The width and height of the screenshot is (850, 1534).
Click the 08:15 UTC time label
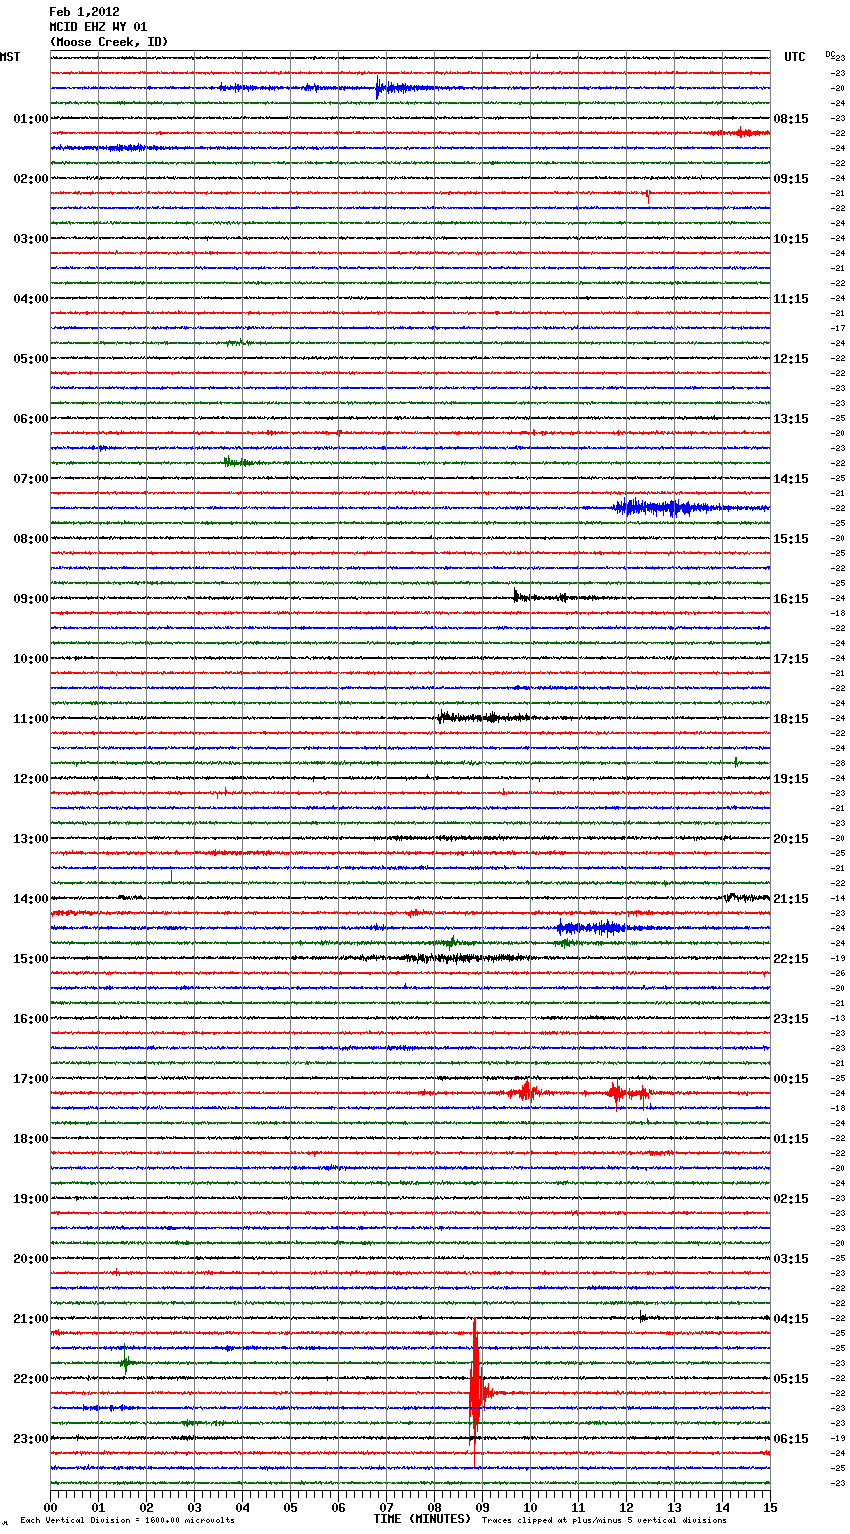[791, 119]
